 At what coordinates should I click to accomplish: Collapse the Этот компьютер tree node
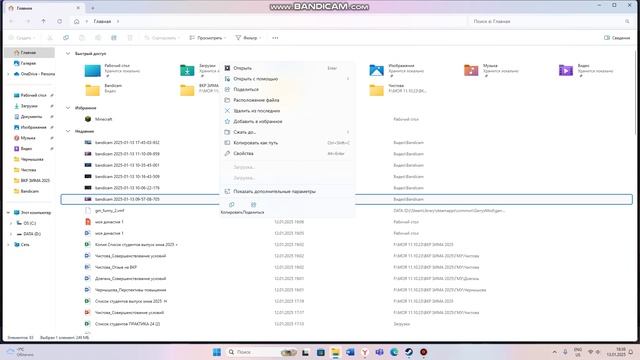[x=9, y=213]
